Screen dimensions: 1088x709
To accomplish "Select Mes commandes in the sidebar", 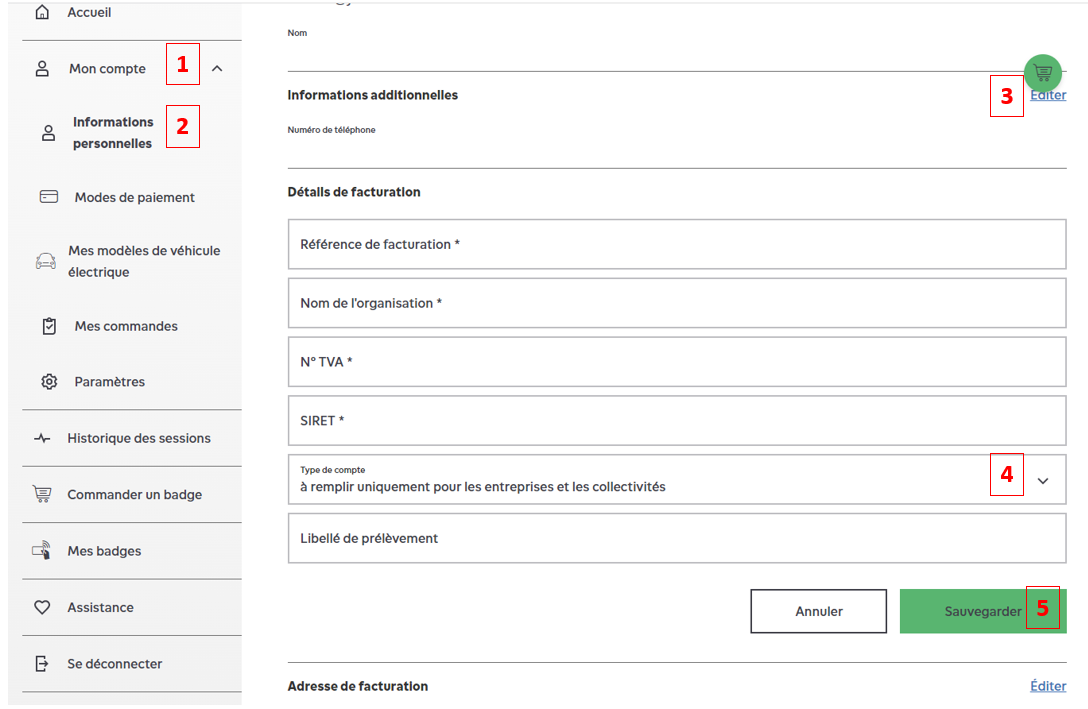I will pos(126,326).
